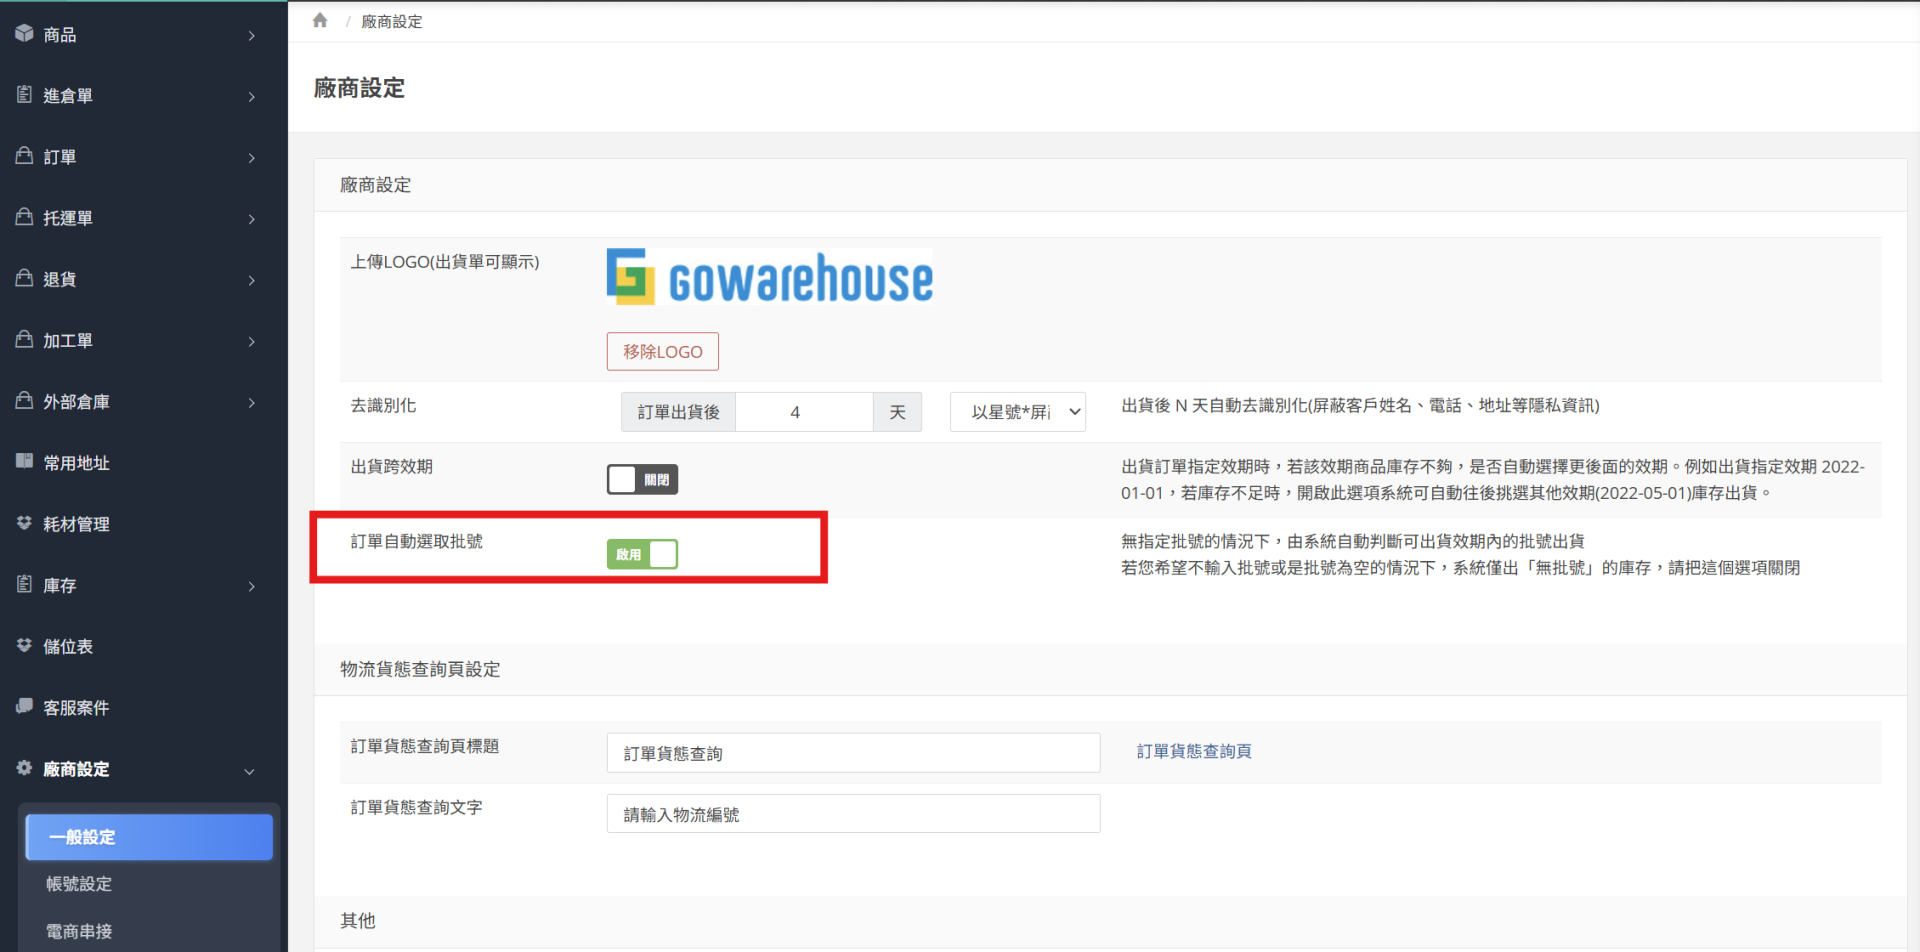1920x952 pixels.
Task: Open the 以星號*屏蔽 masking dropdown
Action: 1017,412
